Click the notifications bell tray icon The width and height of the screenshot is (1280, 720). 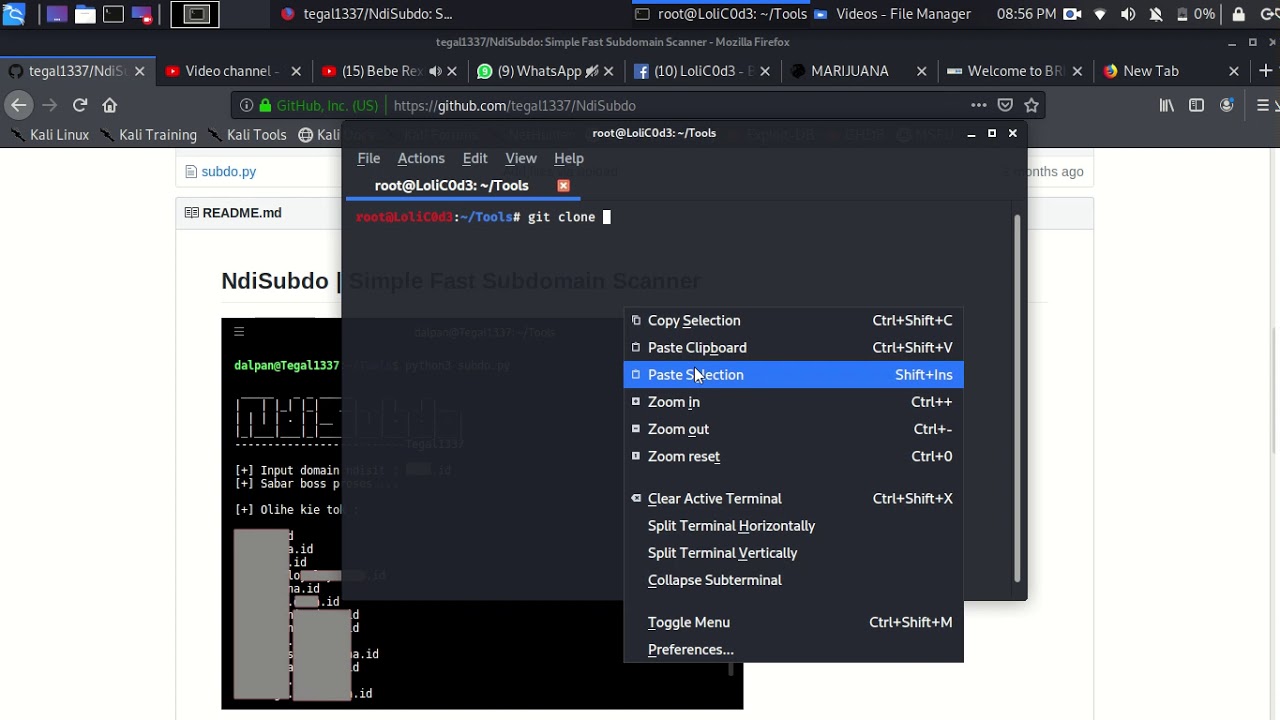click(1156, 14)
